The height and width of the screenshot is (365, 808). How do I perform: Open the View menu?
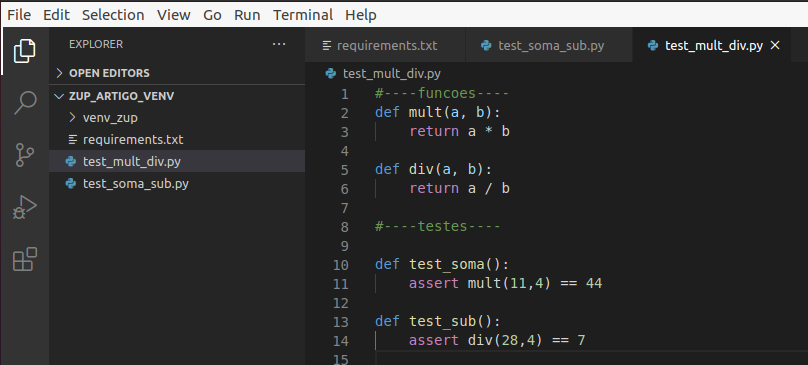point(174,15)
